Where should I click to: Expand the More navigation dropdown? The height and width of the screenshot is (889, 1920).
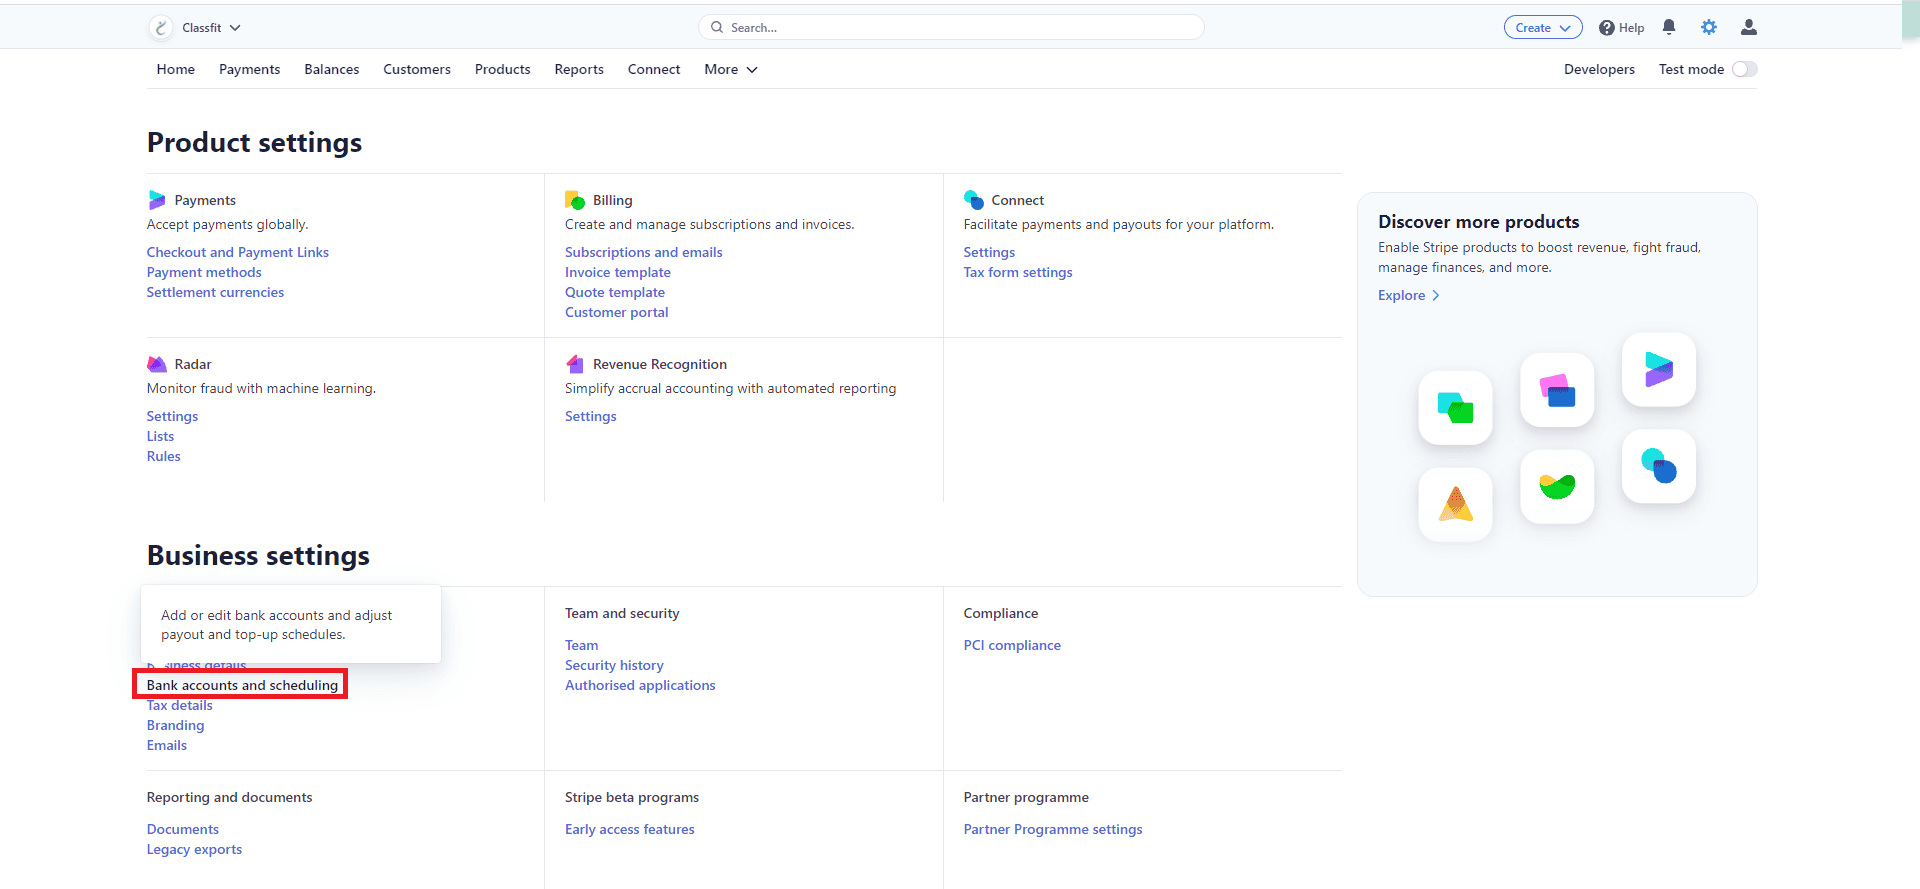point(731,69)
